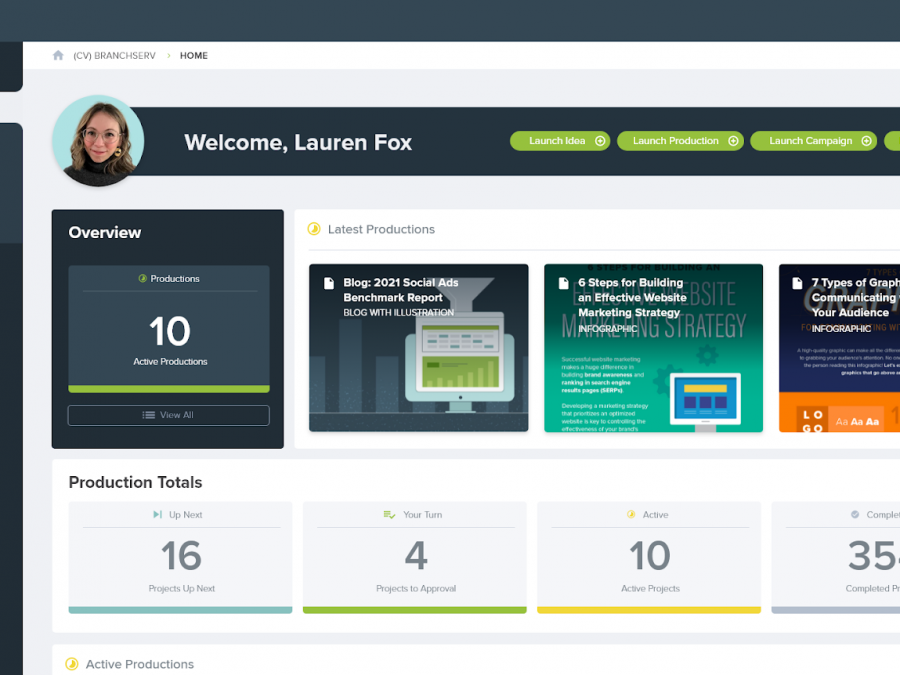This screenshot has width=900, height=675.
Task: Click Lauren Fox's profile avatar
Action: tap(98, 141)
